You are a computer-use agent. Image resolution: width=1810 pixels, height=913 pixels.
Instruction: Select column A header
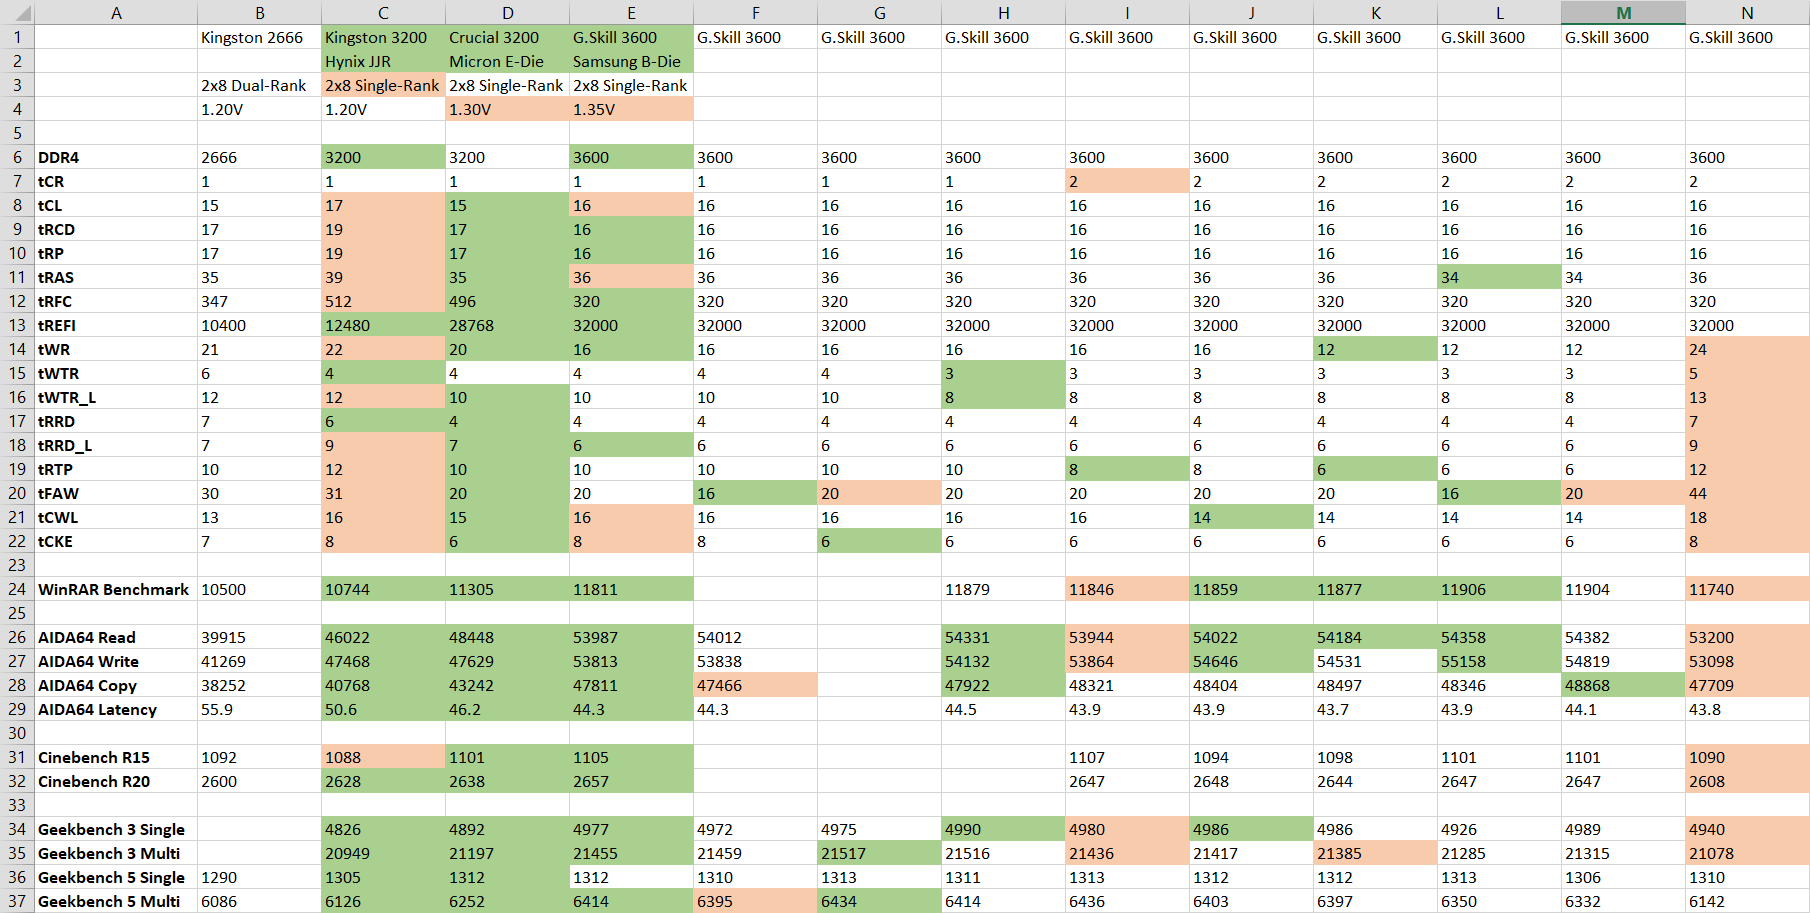coord(116,13)
